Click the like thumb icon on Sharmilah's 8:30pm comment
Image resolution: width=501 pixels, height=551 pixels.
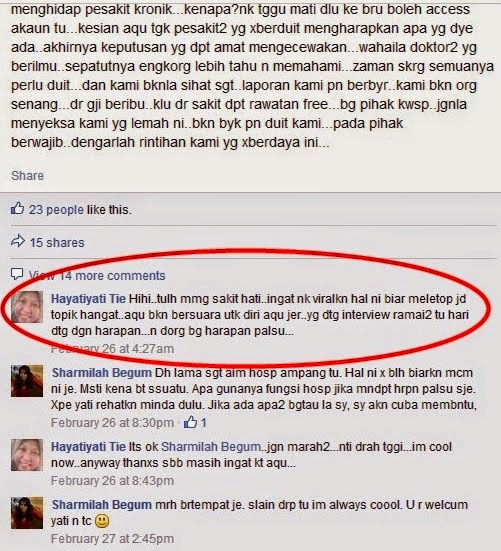click(x=190, y=422)
